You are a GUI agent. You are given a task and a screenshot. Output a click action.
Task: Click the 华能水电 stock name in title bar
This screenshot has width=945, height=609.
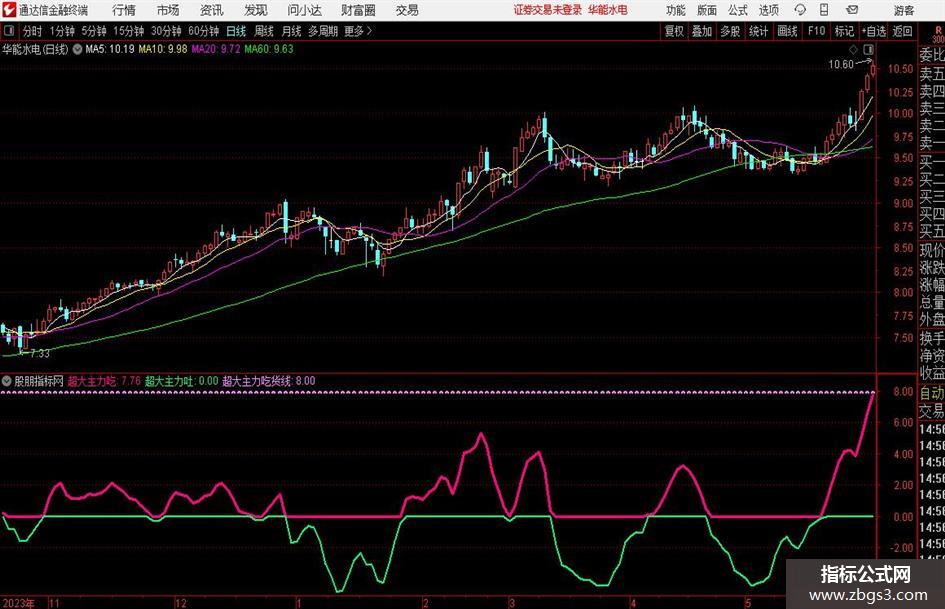coord(608,10)
